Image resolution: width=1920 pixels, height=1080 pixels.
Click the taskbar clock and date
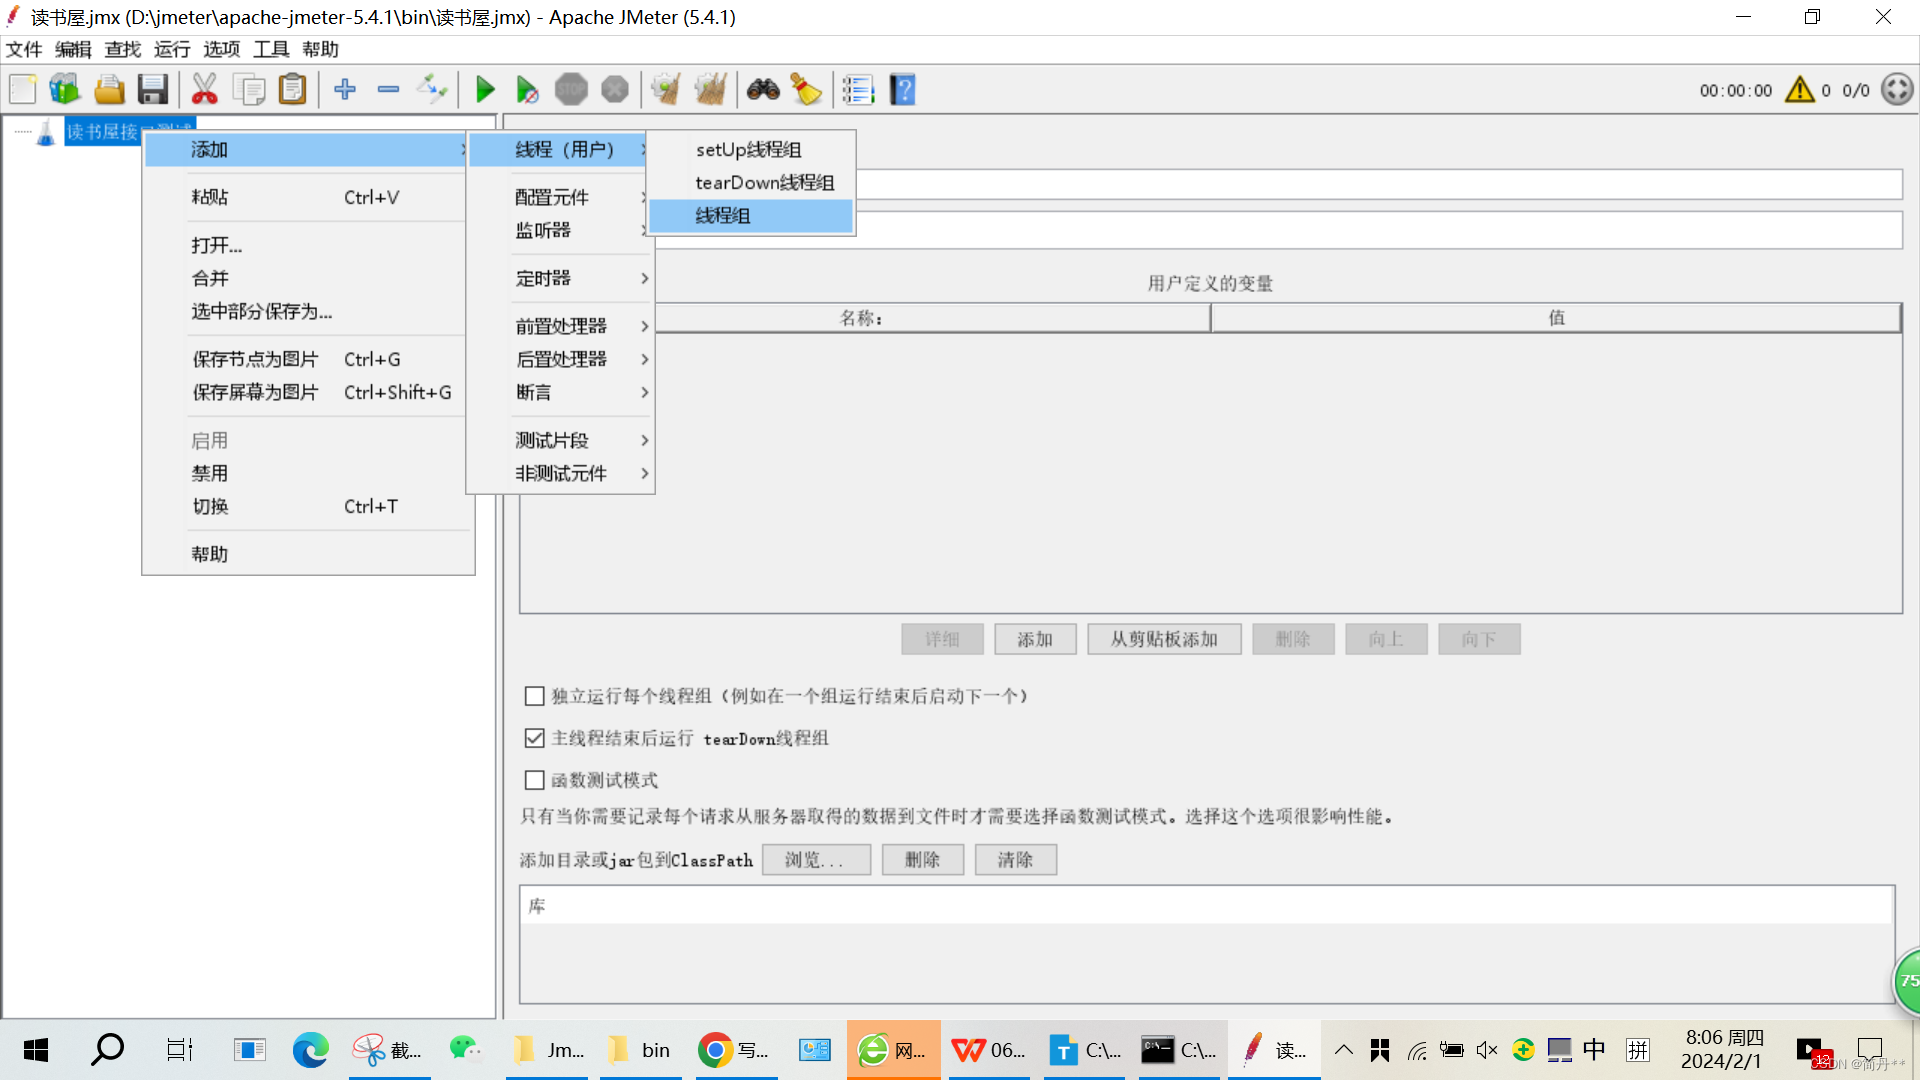1724,1050
